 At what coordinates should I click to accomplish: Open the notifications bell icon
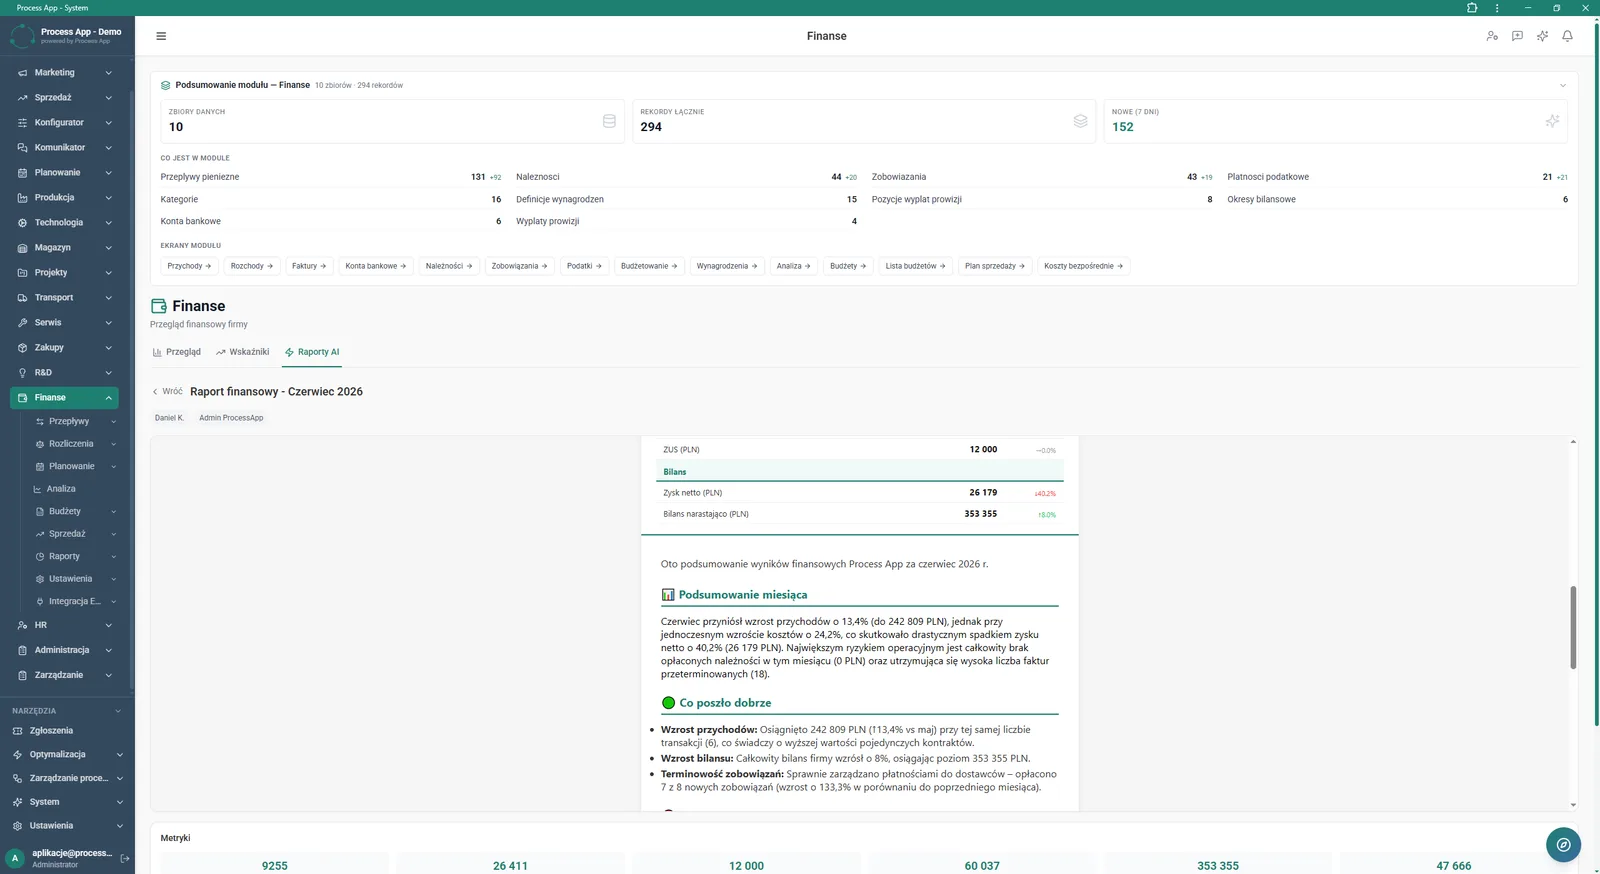click(1568, 36)
